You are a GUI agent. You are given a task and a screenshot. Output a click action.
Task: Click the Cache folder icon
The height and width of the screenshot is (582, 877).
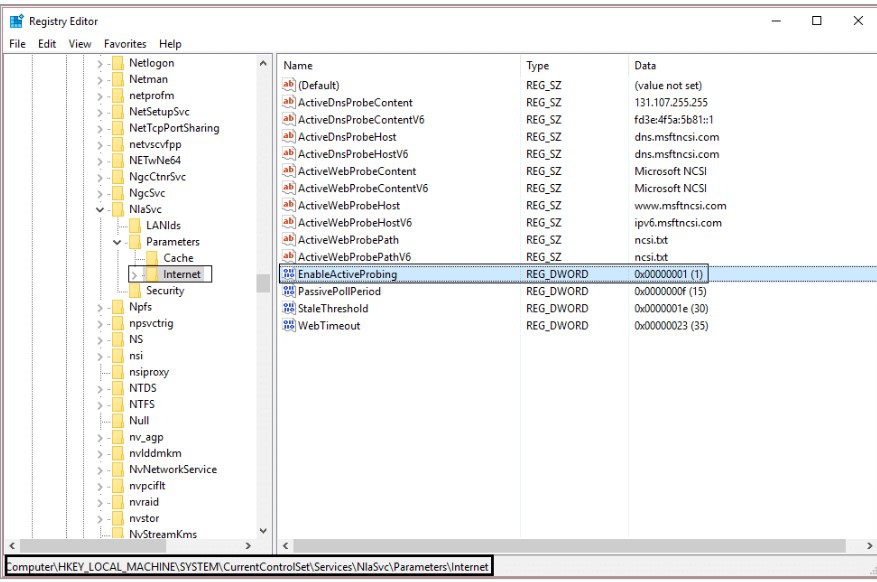point(152,258)
